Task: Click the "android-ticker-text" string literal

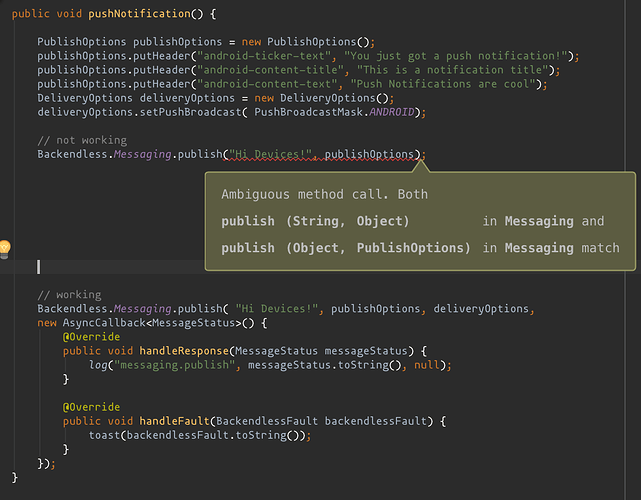Action: click(264, 56)
